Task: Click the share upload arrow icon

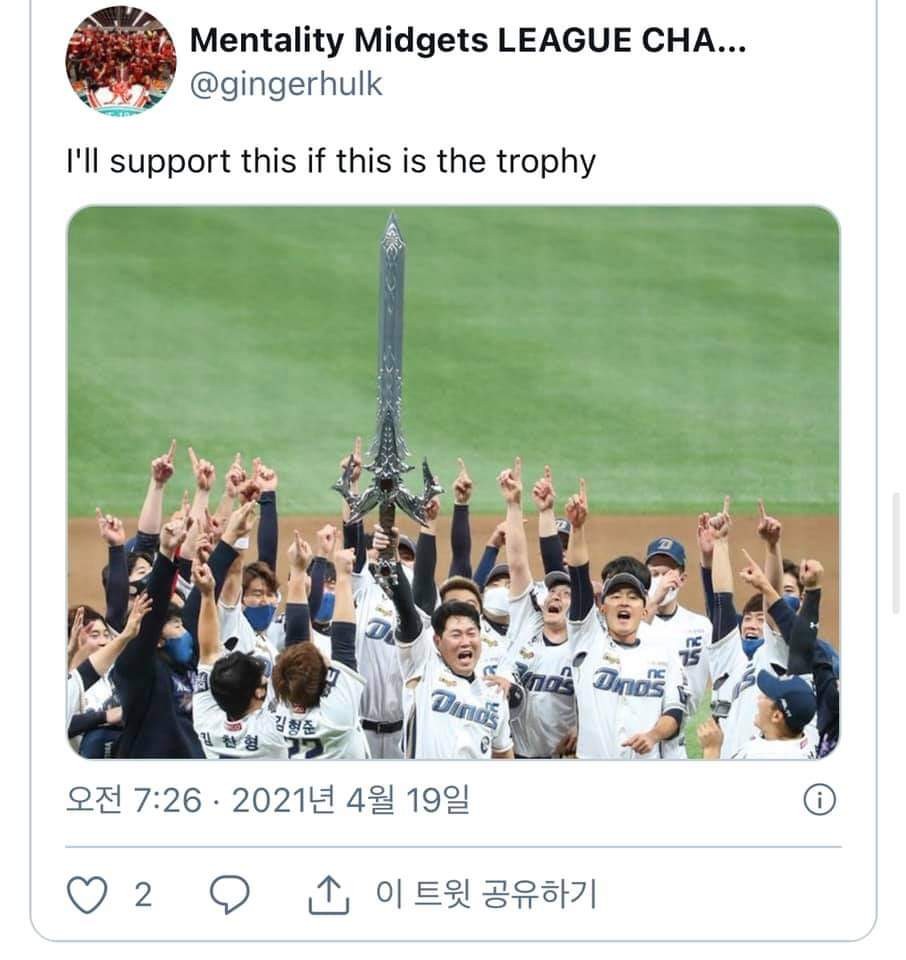Action: click(324, 893)
